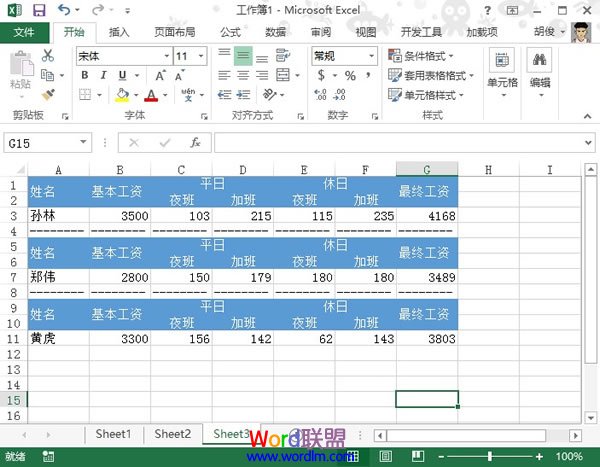Open the File tab

pos(24,32)
